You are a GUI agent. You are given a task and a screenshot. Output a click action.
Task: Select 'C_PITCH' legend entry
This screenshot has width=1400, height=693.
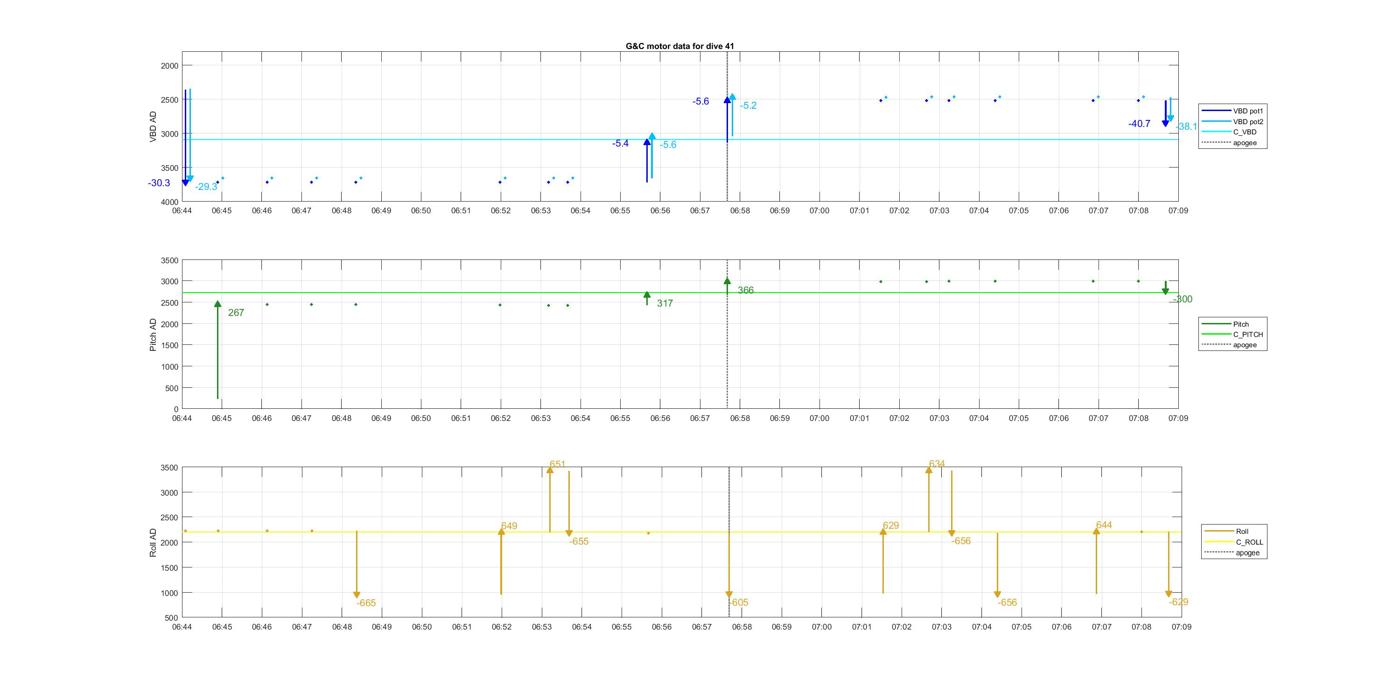coord(1232,335)
